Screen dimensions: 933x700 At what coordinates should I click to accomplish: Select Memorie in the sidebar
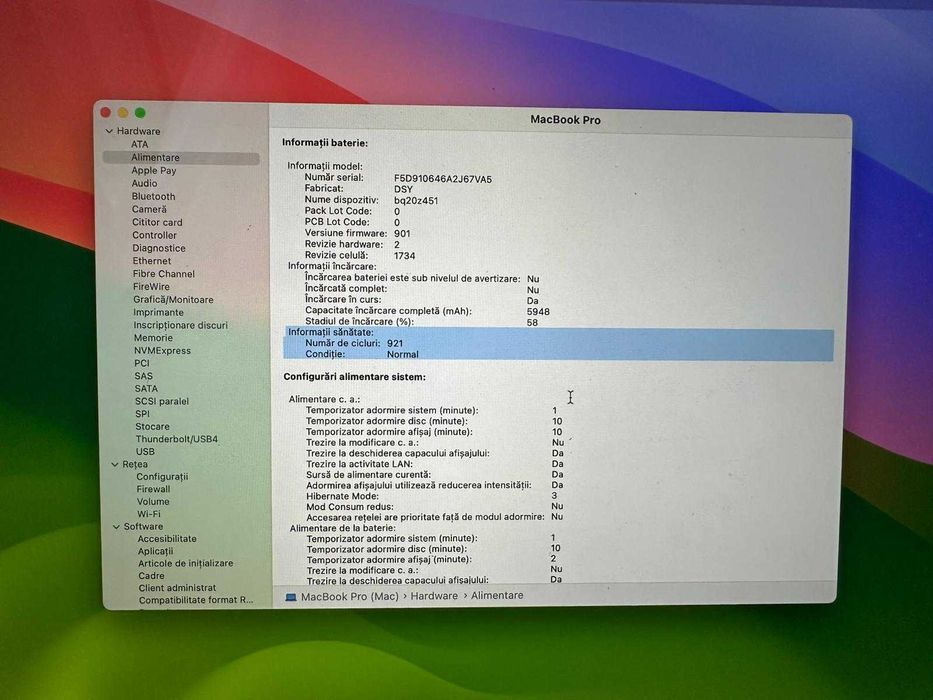tap(153, 338)
